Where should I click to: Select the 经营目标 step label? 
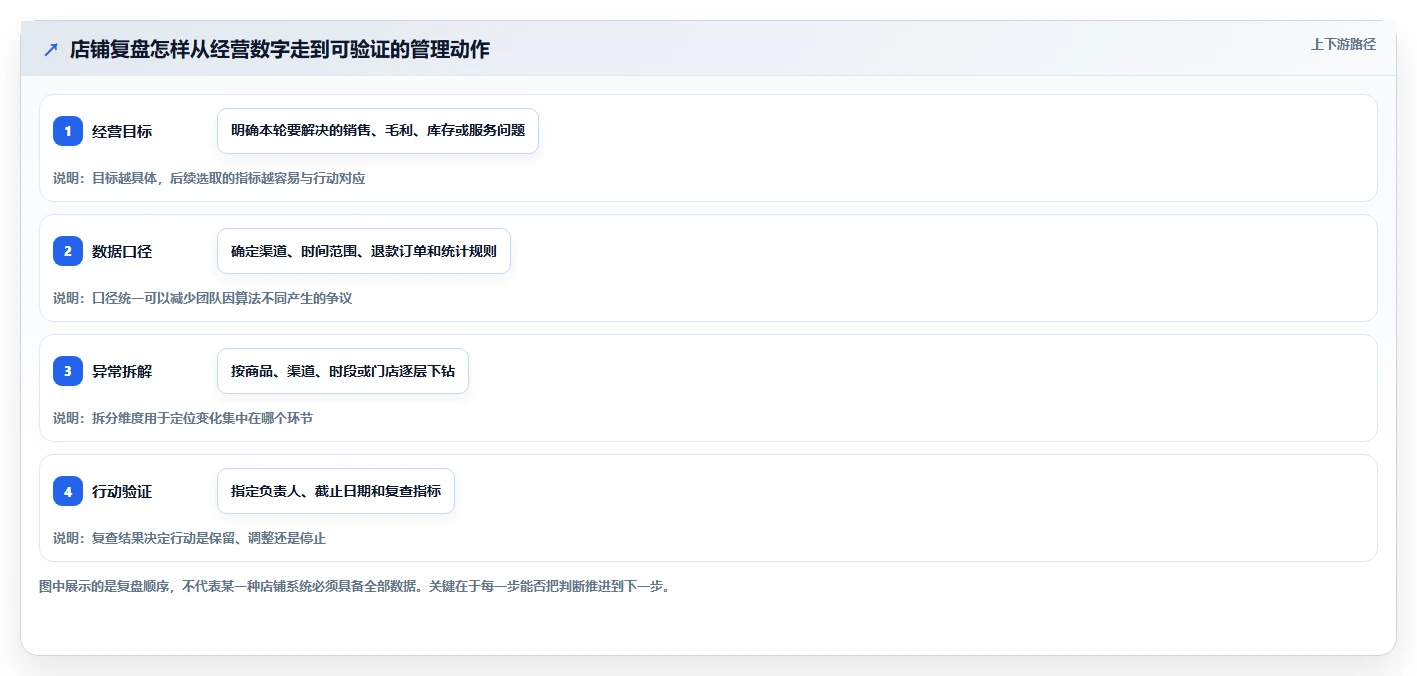click(x=122, y=131)
